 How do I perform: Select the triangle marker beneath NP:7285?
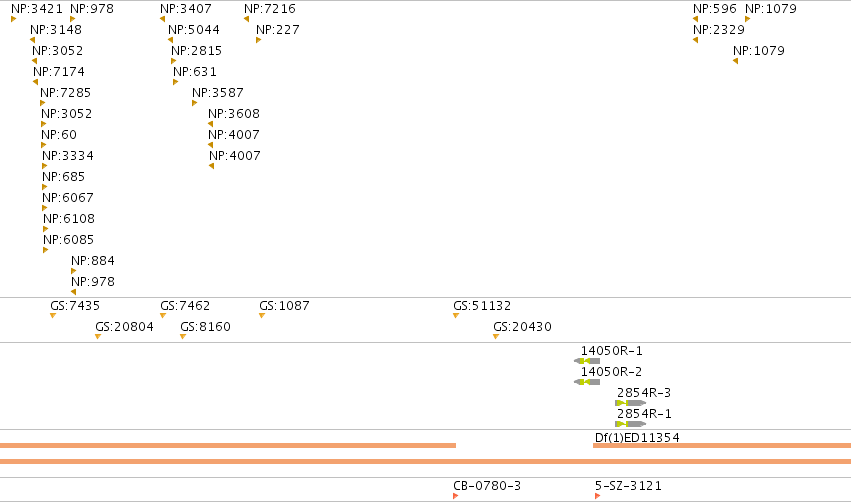point(43,103)
